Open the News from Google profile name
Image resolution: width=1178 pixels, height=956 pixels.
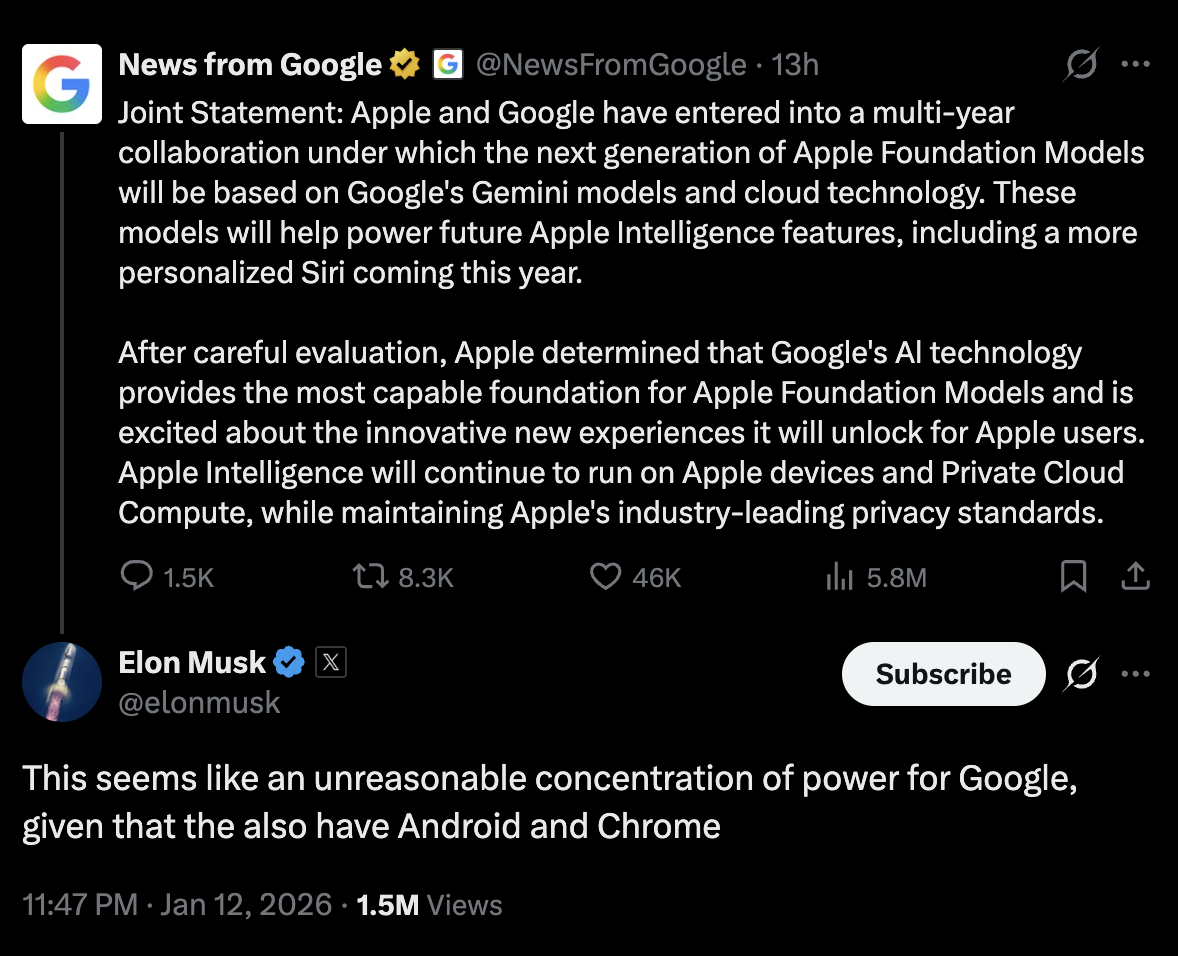tap(250, 65)
